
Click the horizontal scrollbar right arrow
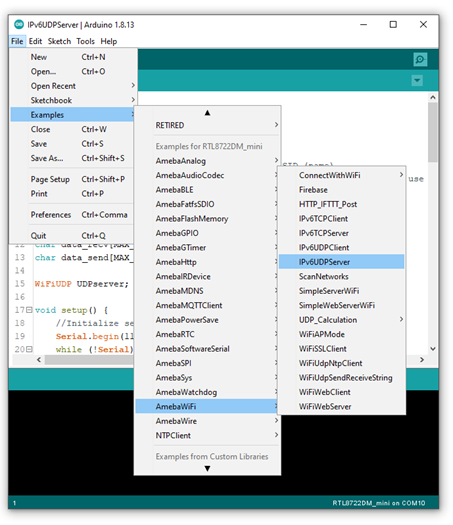point(422,360)
